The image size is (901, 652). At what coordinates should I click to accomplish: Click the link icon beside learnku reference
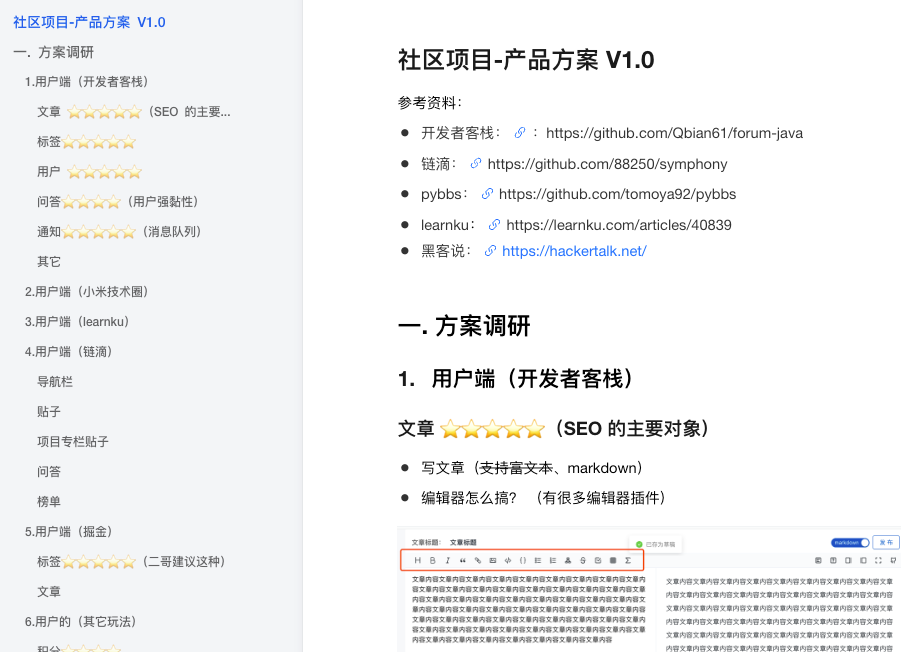(x=494, y=225)
